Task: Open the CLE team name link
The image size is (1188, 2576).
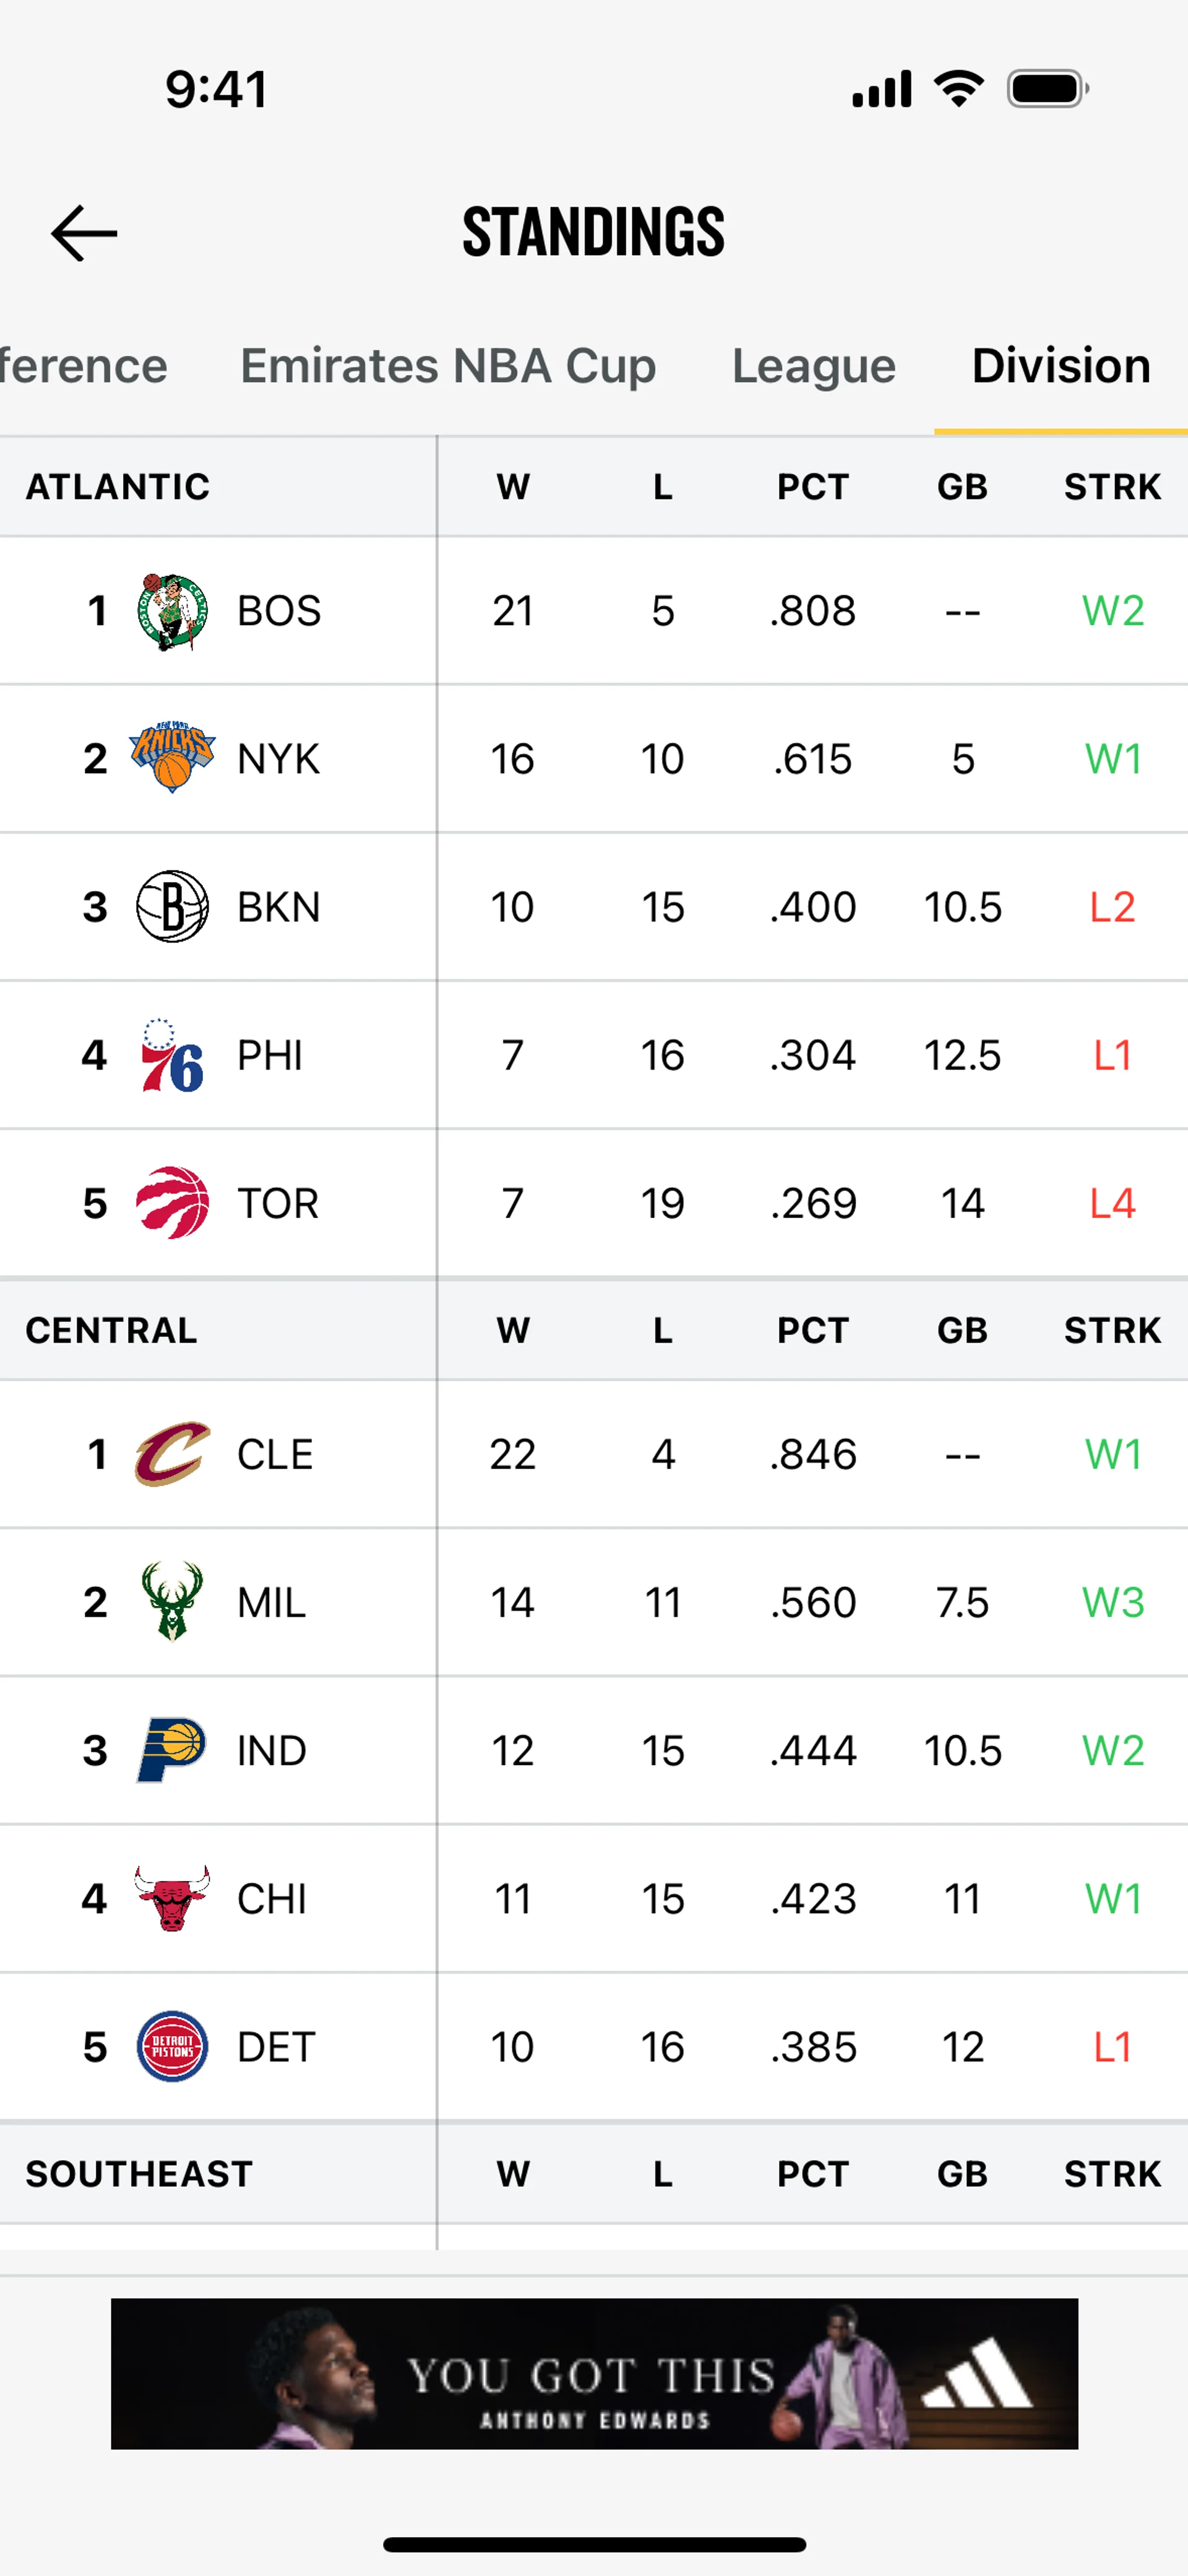Action: click(275, 1454)
